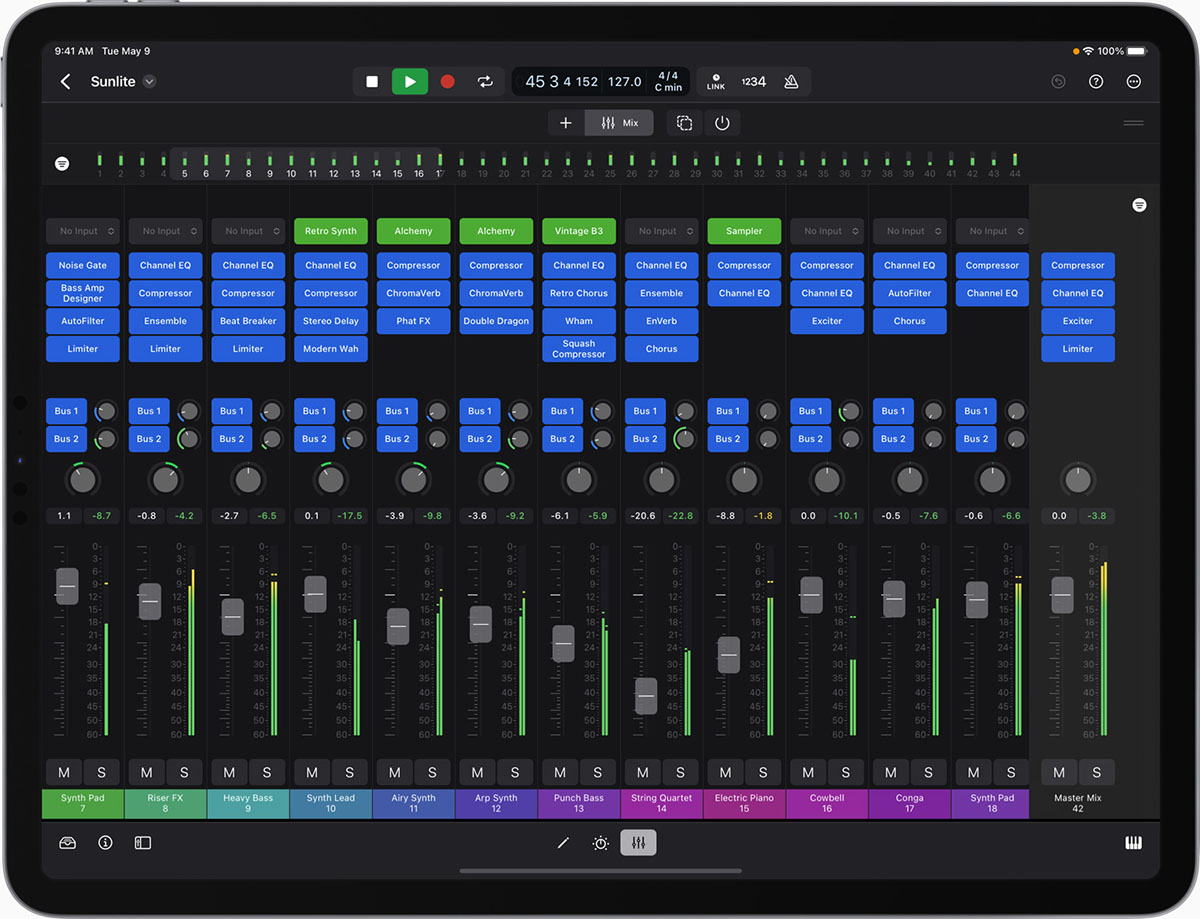Screen dimensions: 1200x919
Task: Stop playback with the square stop button
Action: (x=372, y=82)
